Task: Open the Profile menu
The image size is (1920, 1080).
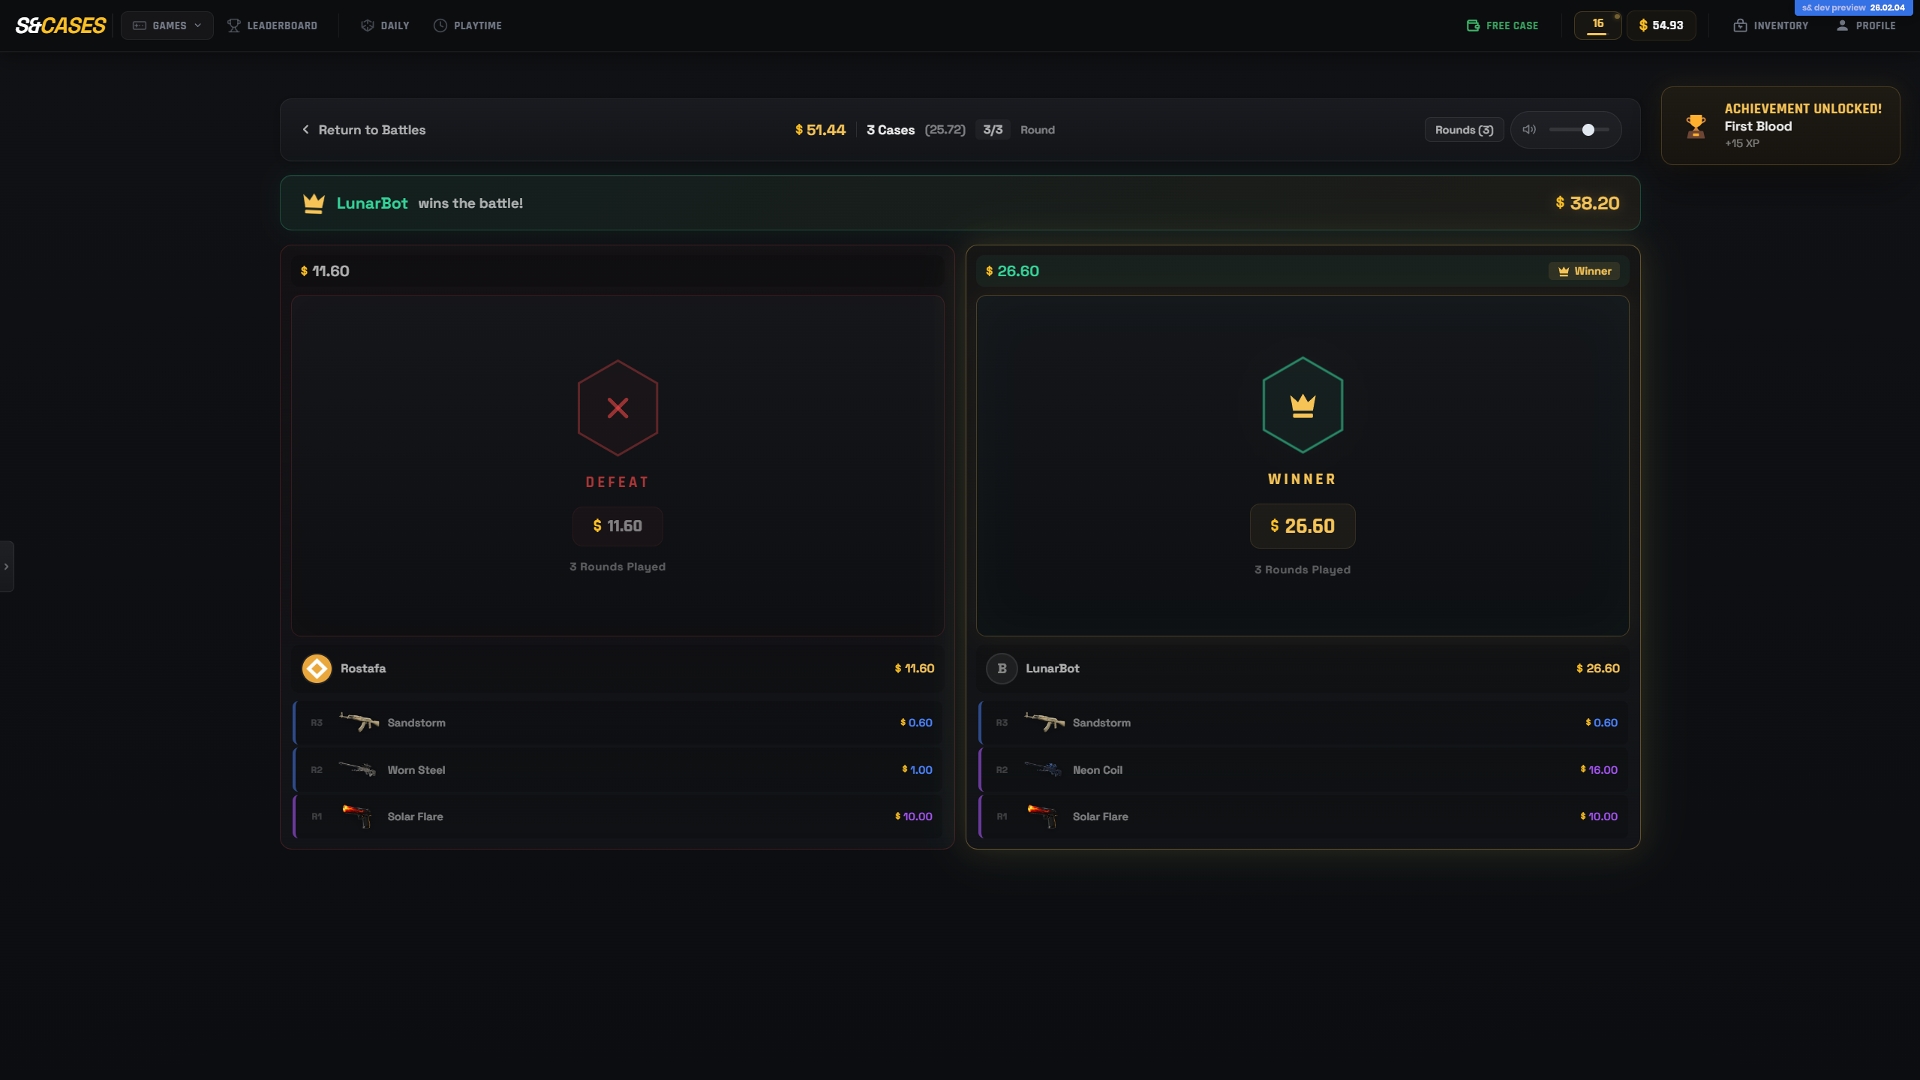Action: pyautogui.click(x=1865, y=26)
